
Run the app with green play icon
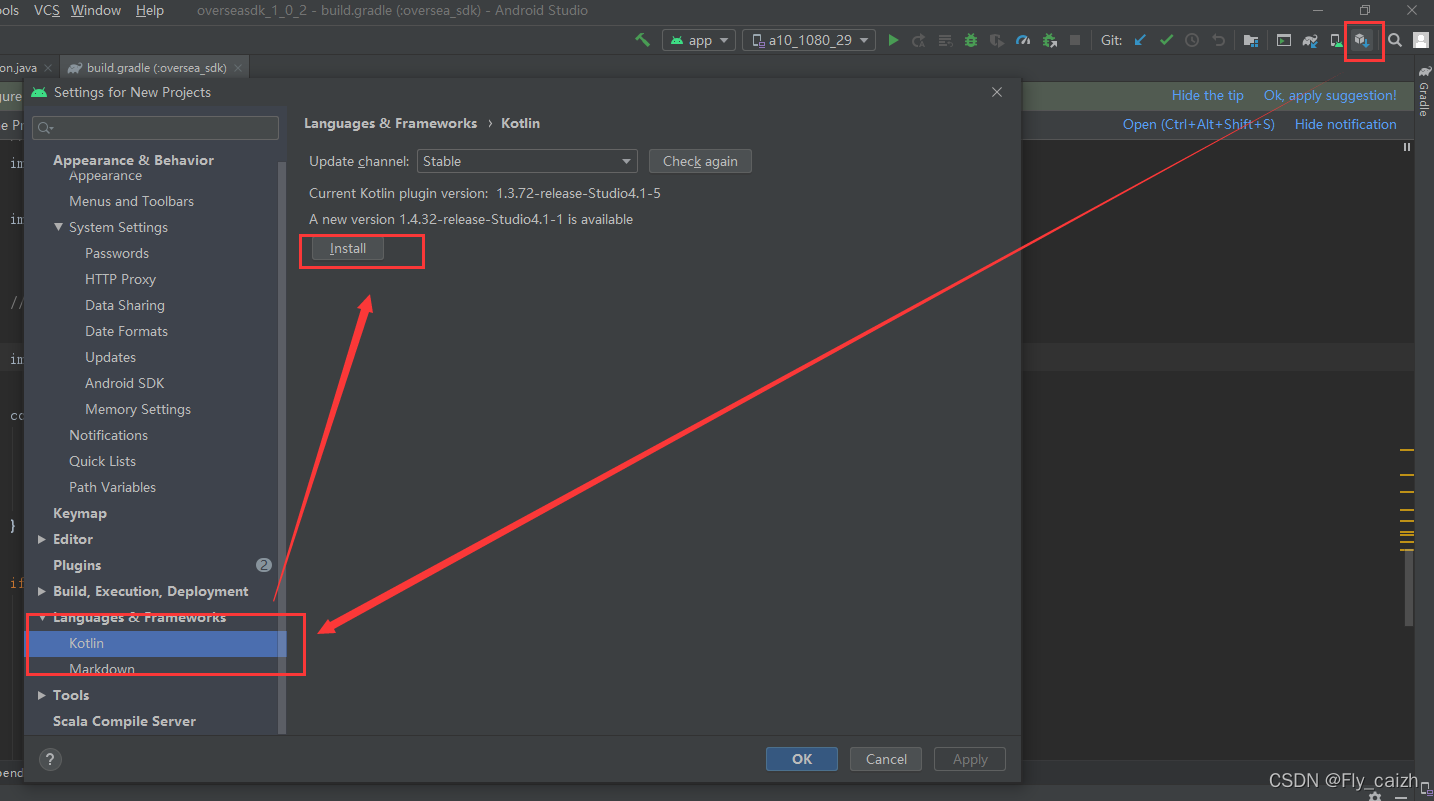click(893, 40)
